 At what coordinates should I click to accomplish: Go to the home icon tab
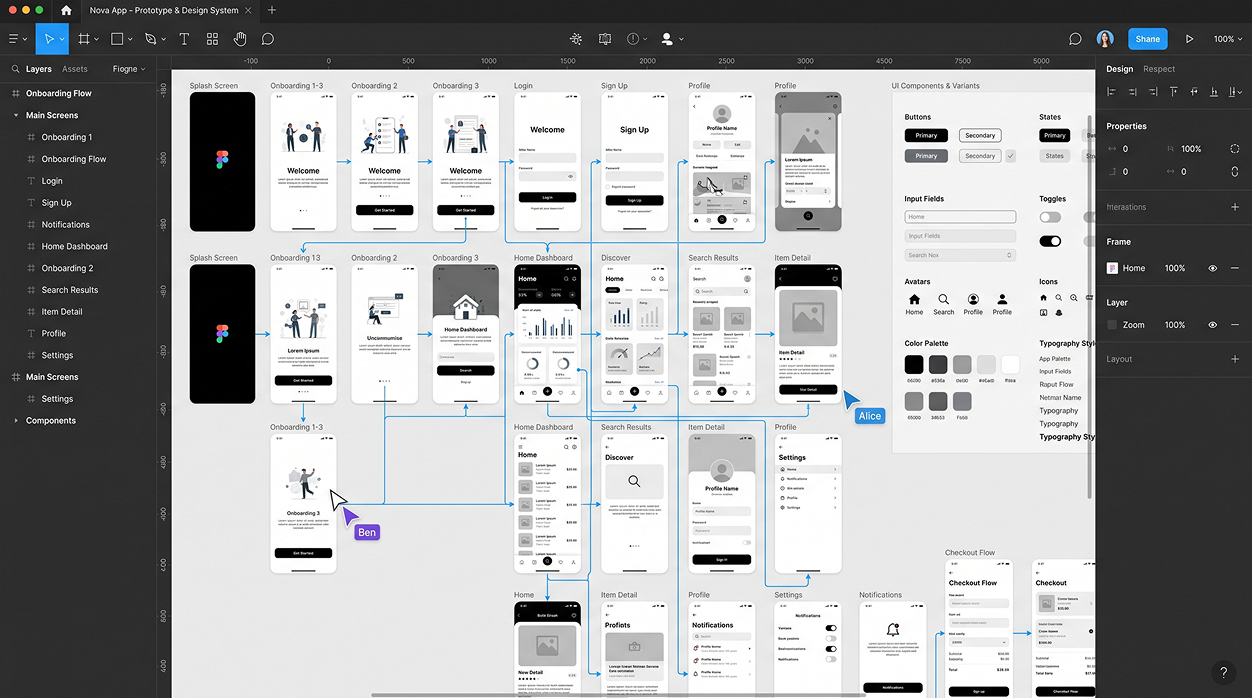click(x=66, y=11)
